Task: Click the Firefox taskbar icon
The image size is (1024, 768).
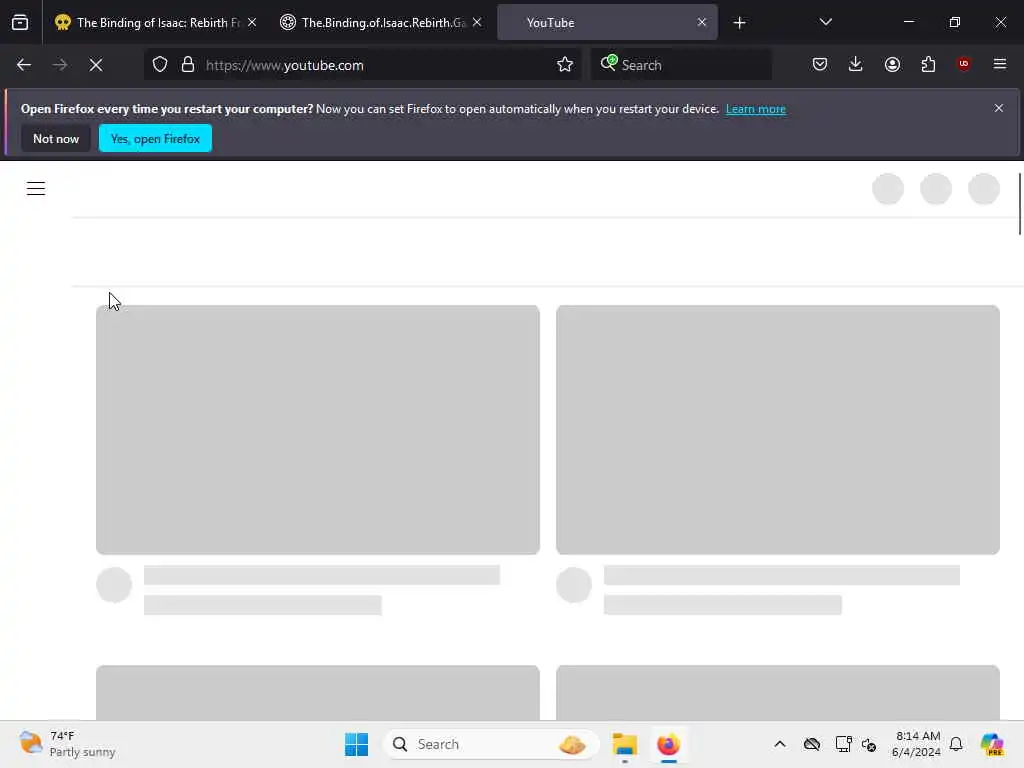Action: (668, 744)
